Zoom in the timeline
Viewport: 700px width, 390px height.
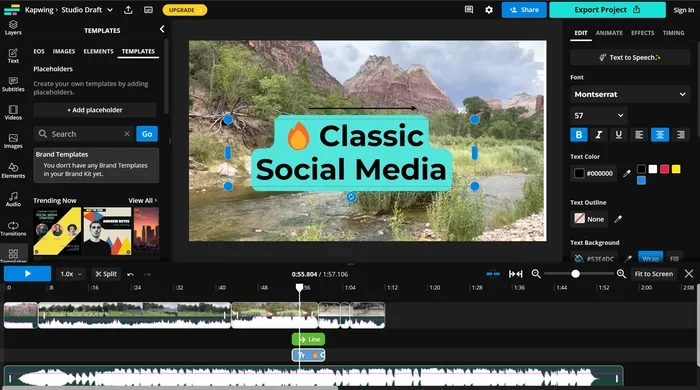click(621, 274)
